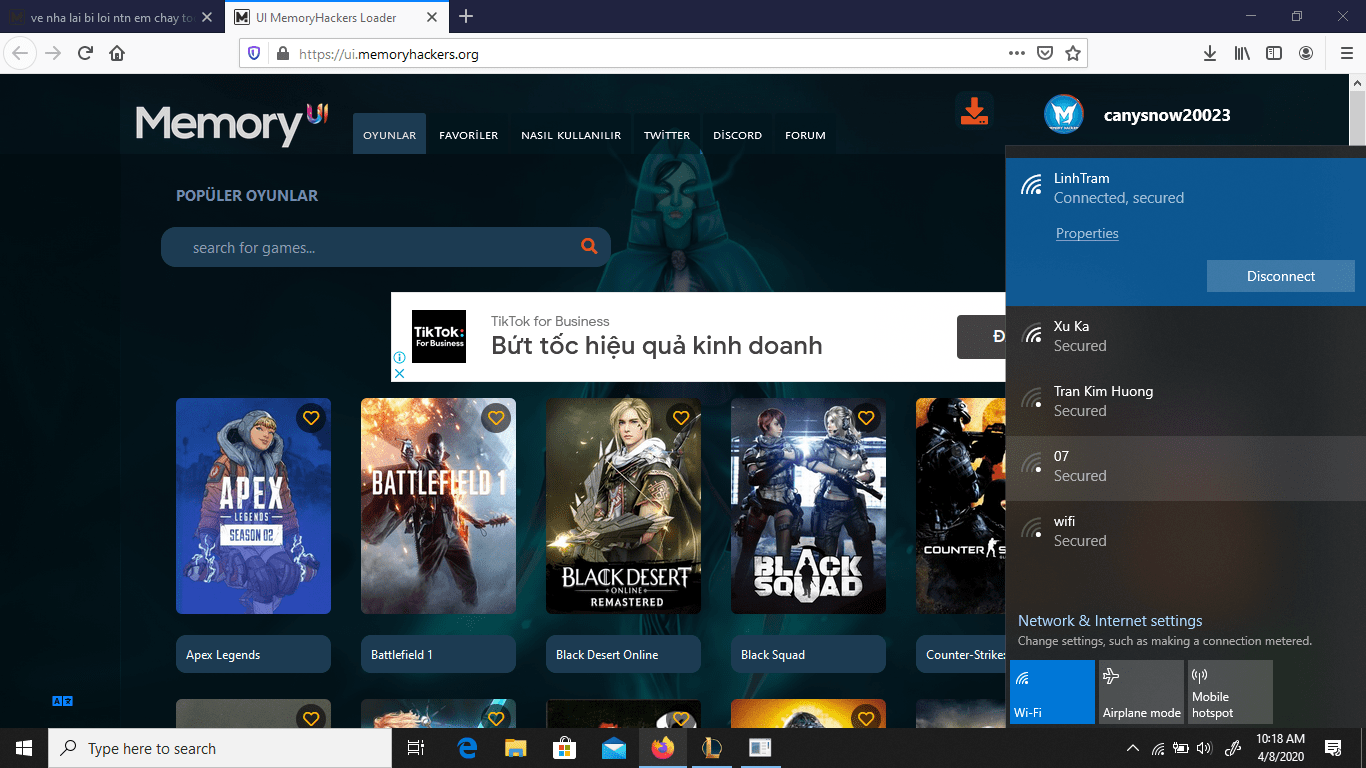Toggle the Mobile hotspot tile
The height and width of the screenshot is (768, 1366).
(x=1230, y=692)
